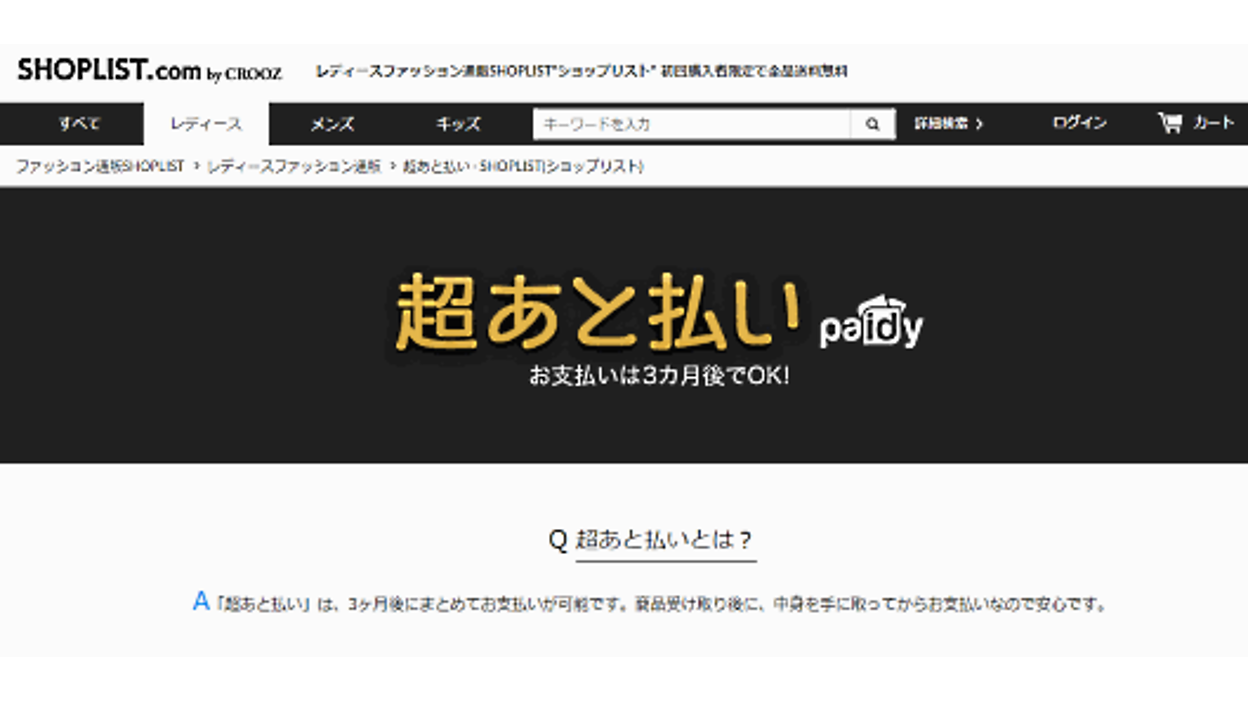This screenshot has width=1248, height=702.
Task: Click the header tagline about 初回購入者限定
Action: (x=581, y=72)
